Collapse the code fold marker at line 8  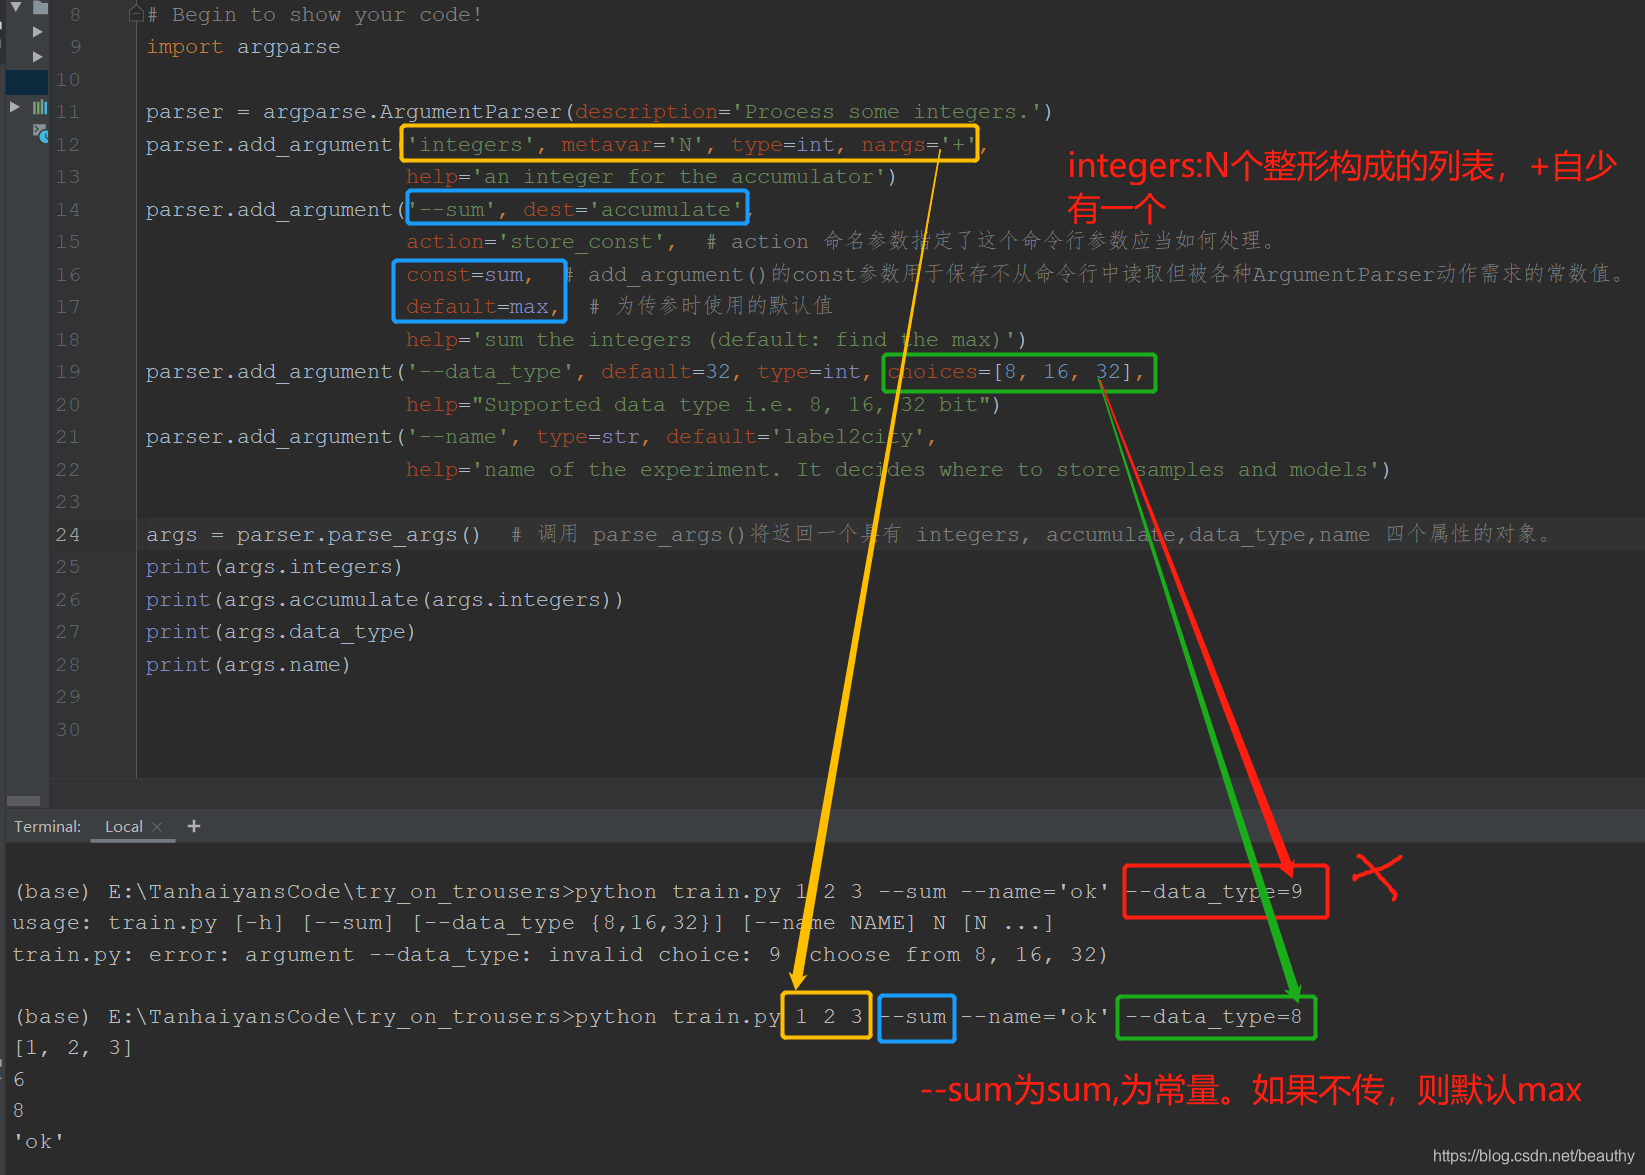pos(136,14)
